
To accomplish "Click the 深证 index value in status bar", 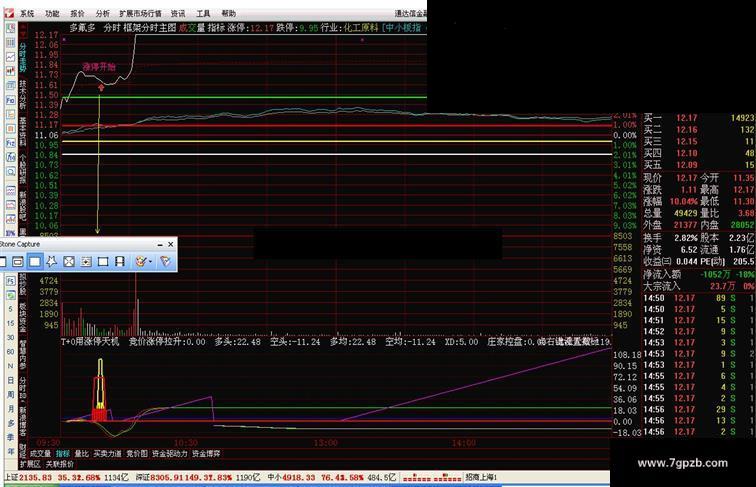I will pos(166,477).
